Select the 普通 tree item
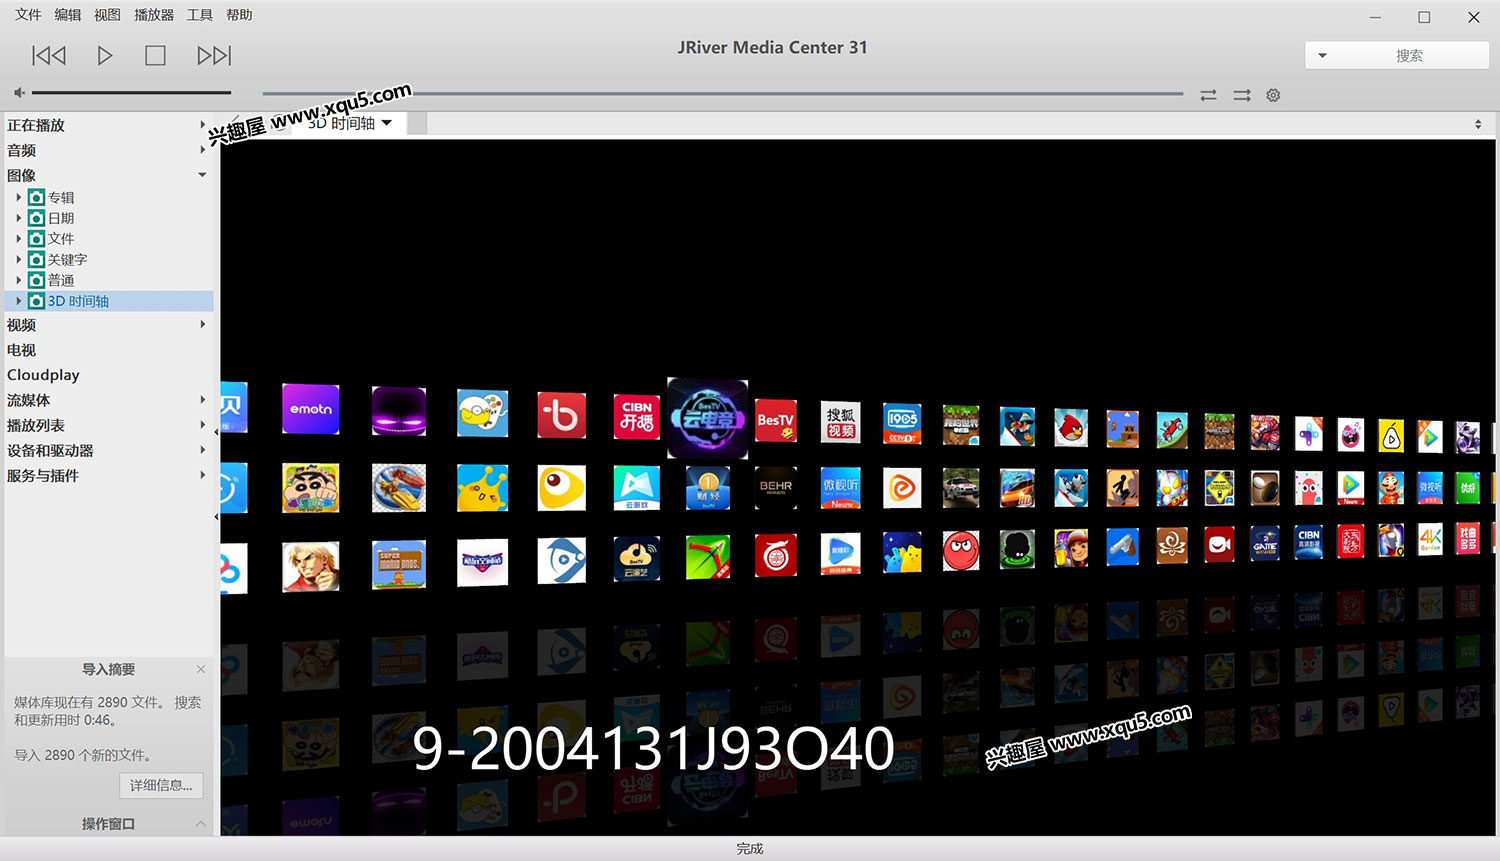The width and height of the screenshot is (1500, 861). tap(61, 281)
